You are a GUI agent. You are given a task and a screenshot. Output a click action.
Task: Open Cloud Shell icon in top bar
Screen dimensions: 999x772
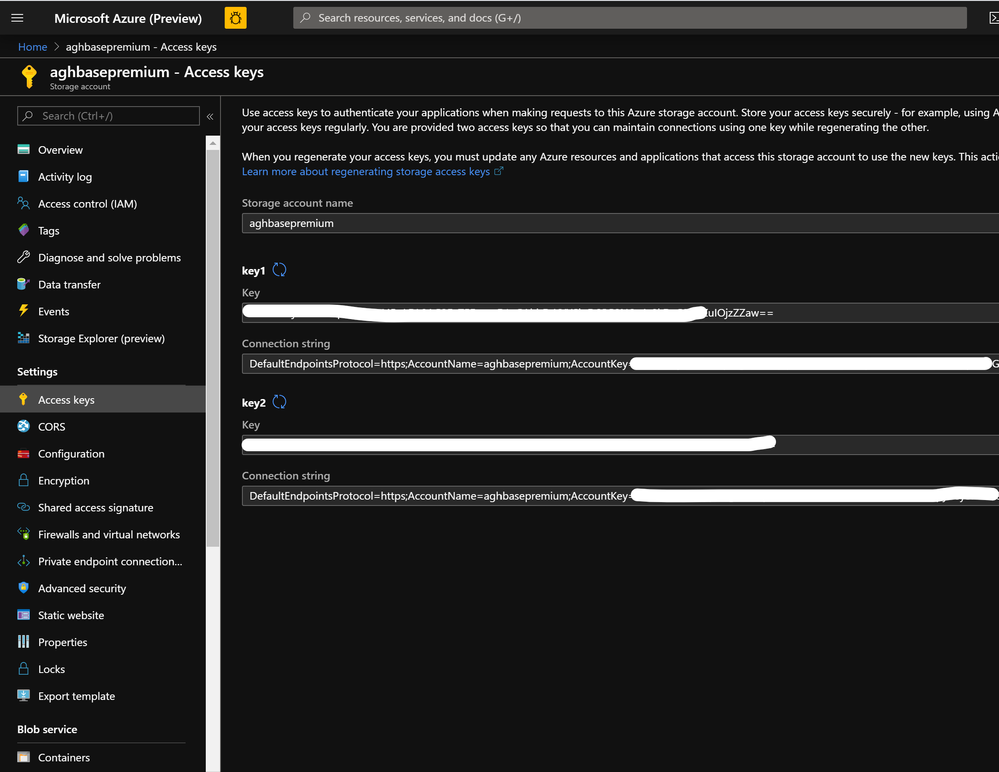993,18
